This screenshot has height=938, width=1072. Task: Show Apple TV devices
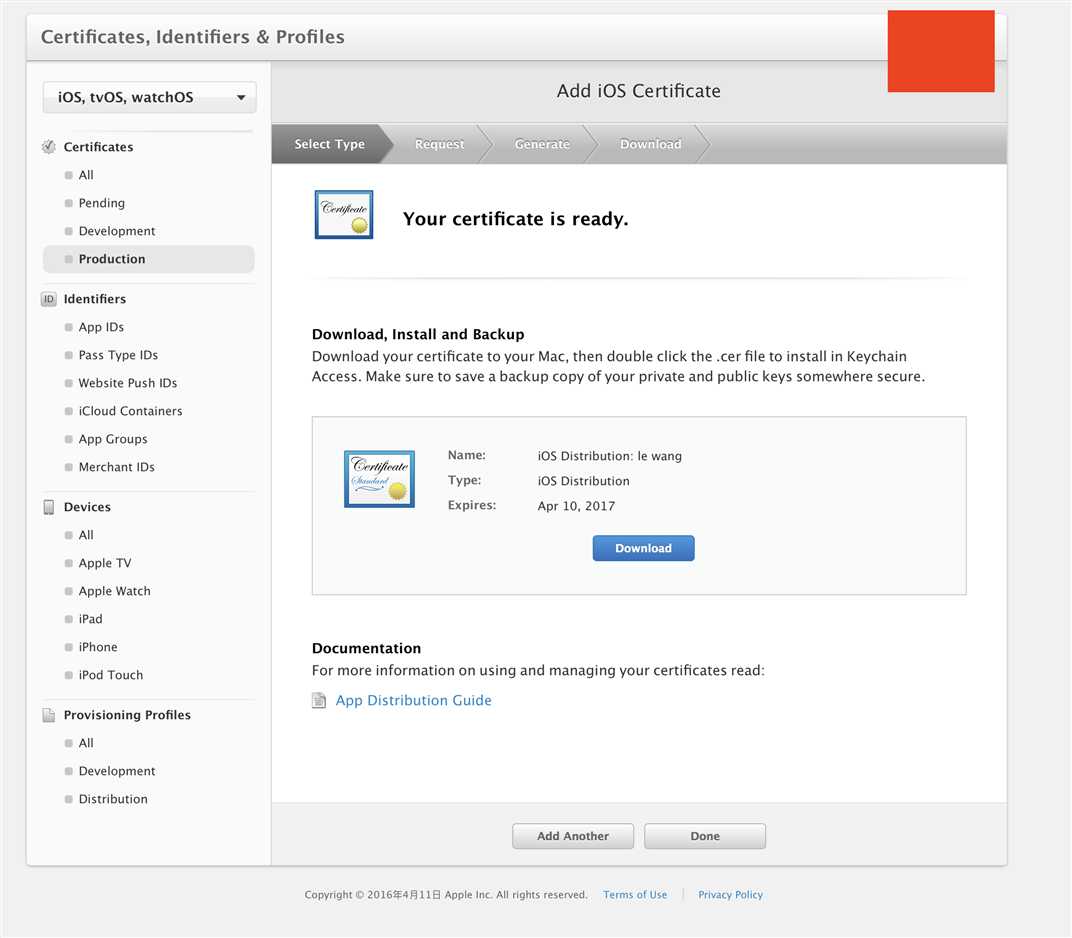coord(105,563)
